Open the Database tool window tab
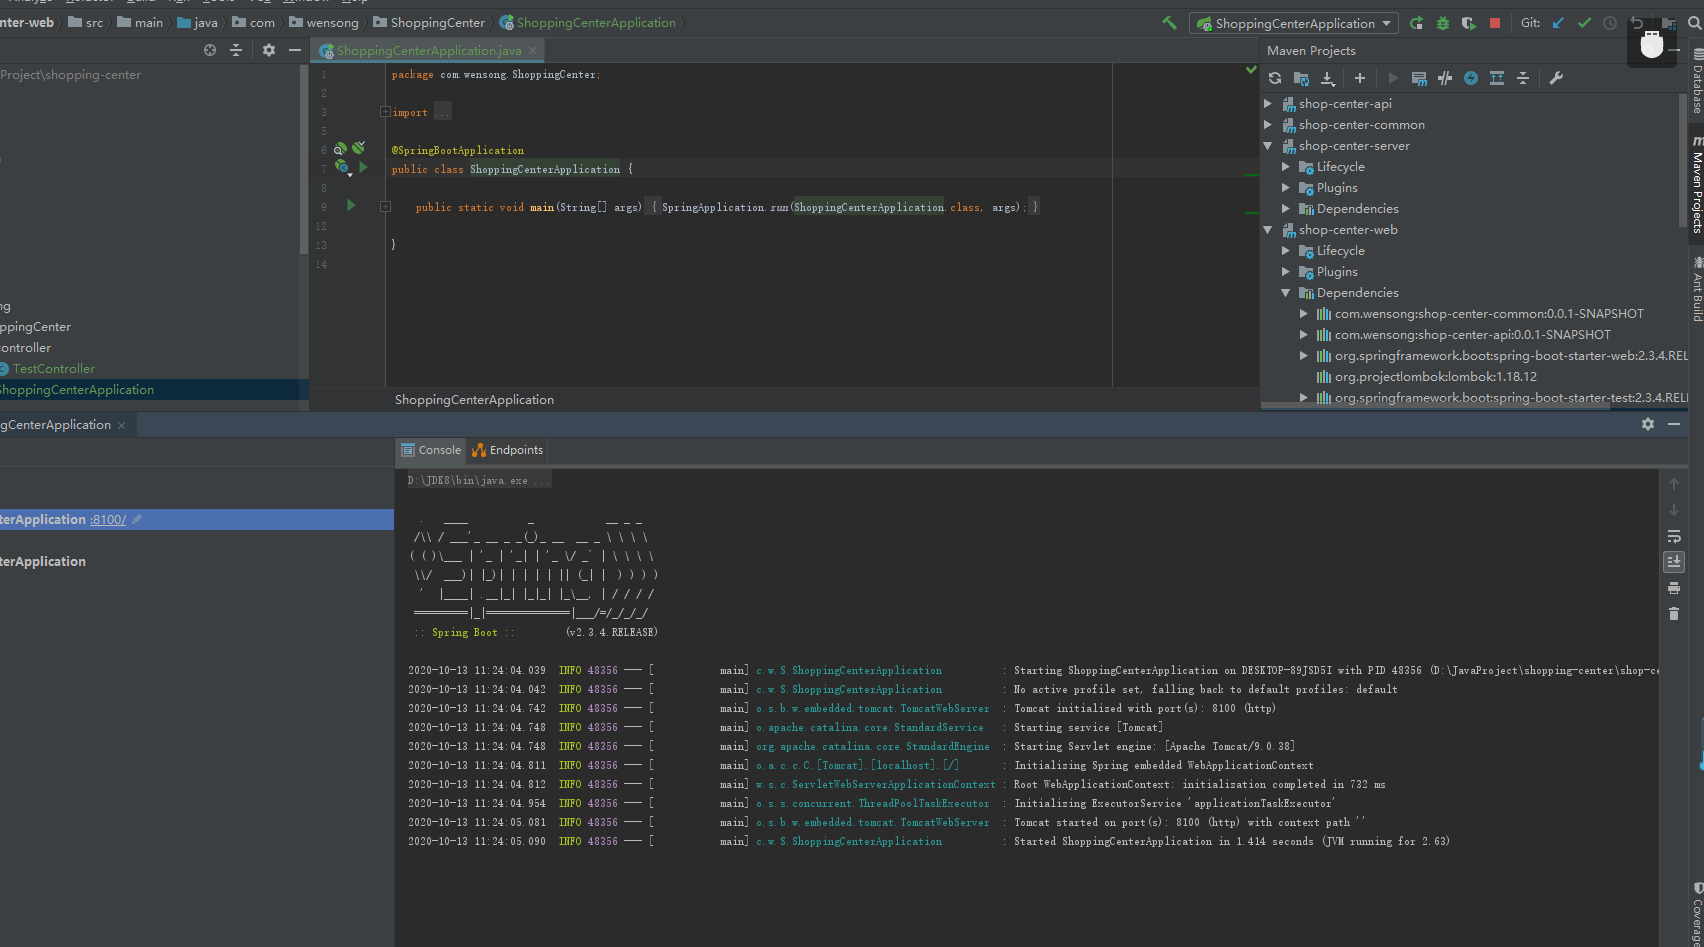The height and width of the screenshot is (947, 1704). point(1697,82)
